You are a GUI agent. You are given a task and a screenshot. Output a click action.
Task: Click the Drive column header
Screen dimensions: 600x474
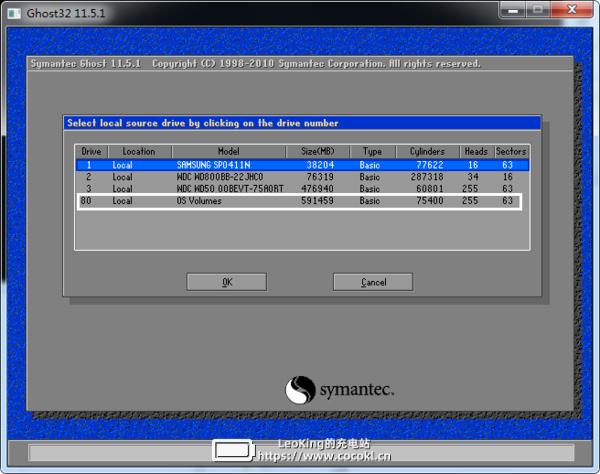coord(91,151)
